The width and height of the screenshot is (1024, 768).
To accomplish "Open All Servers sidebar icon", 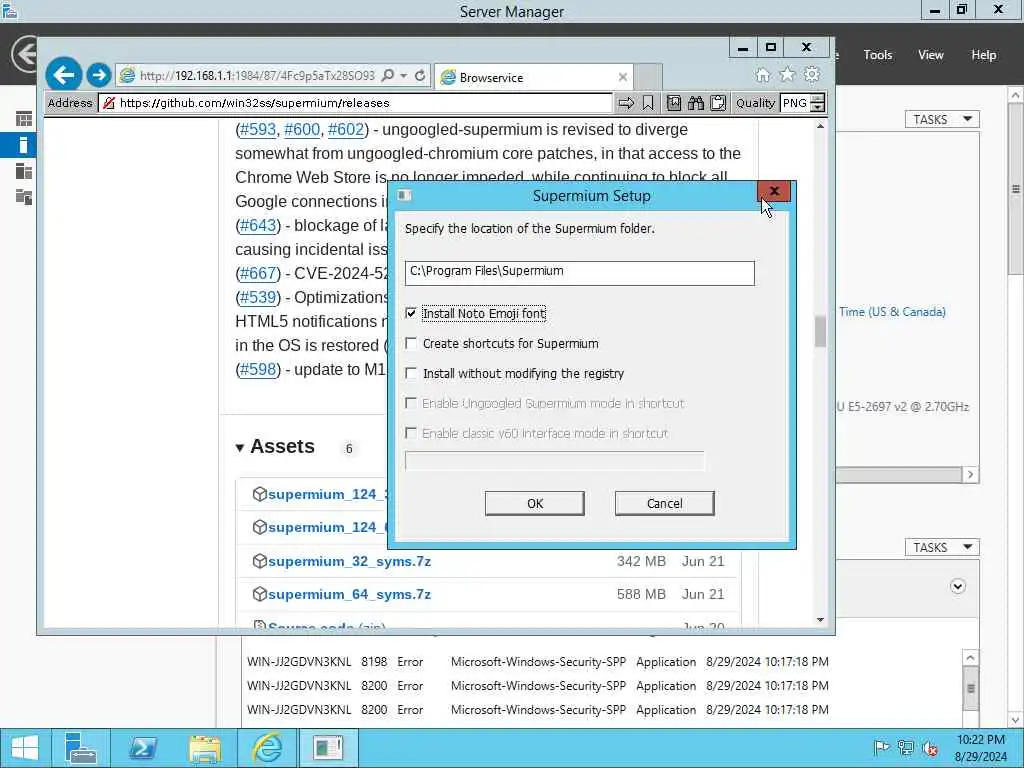I will pos(24,171).
